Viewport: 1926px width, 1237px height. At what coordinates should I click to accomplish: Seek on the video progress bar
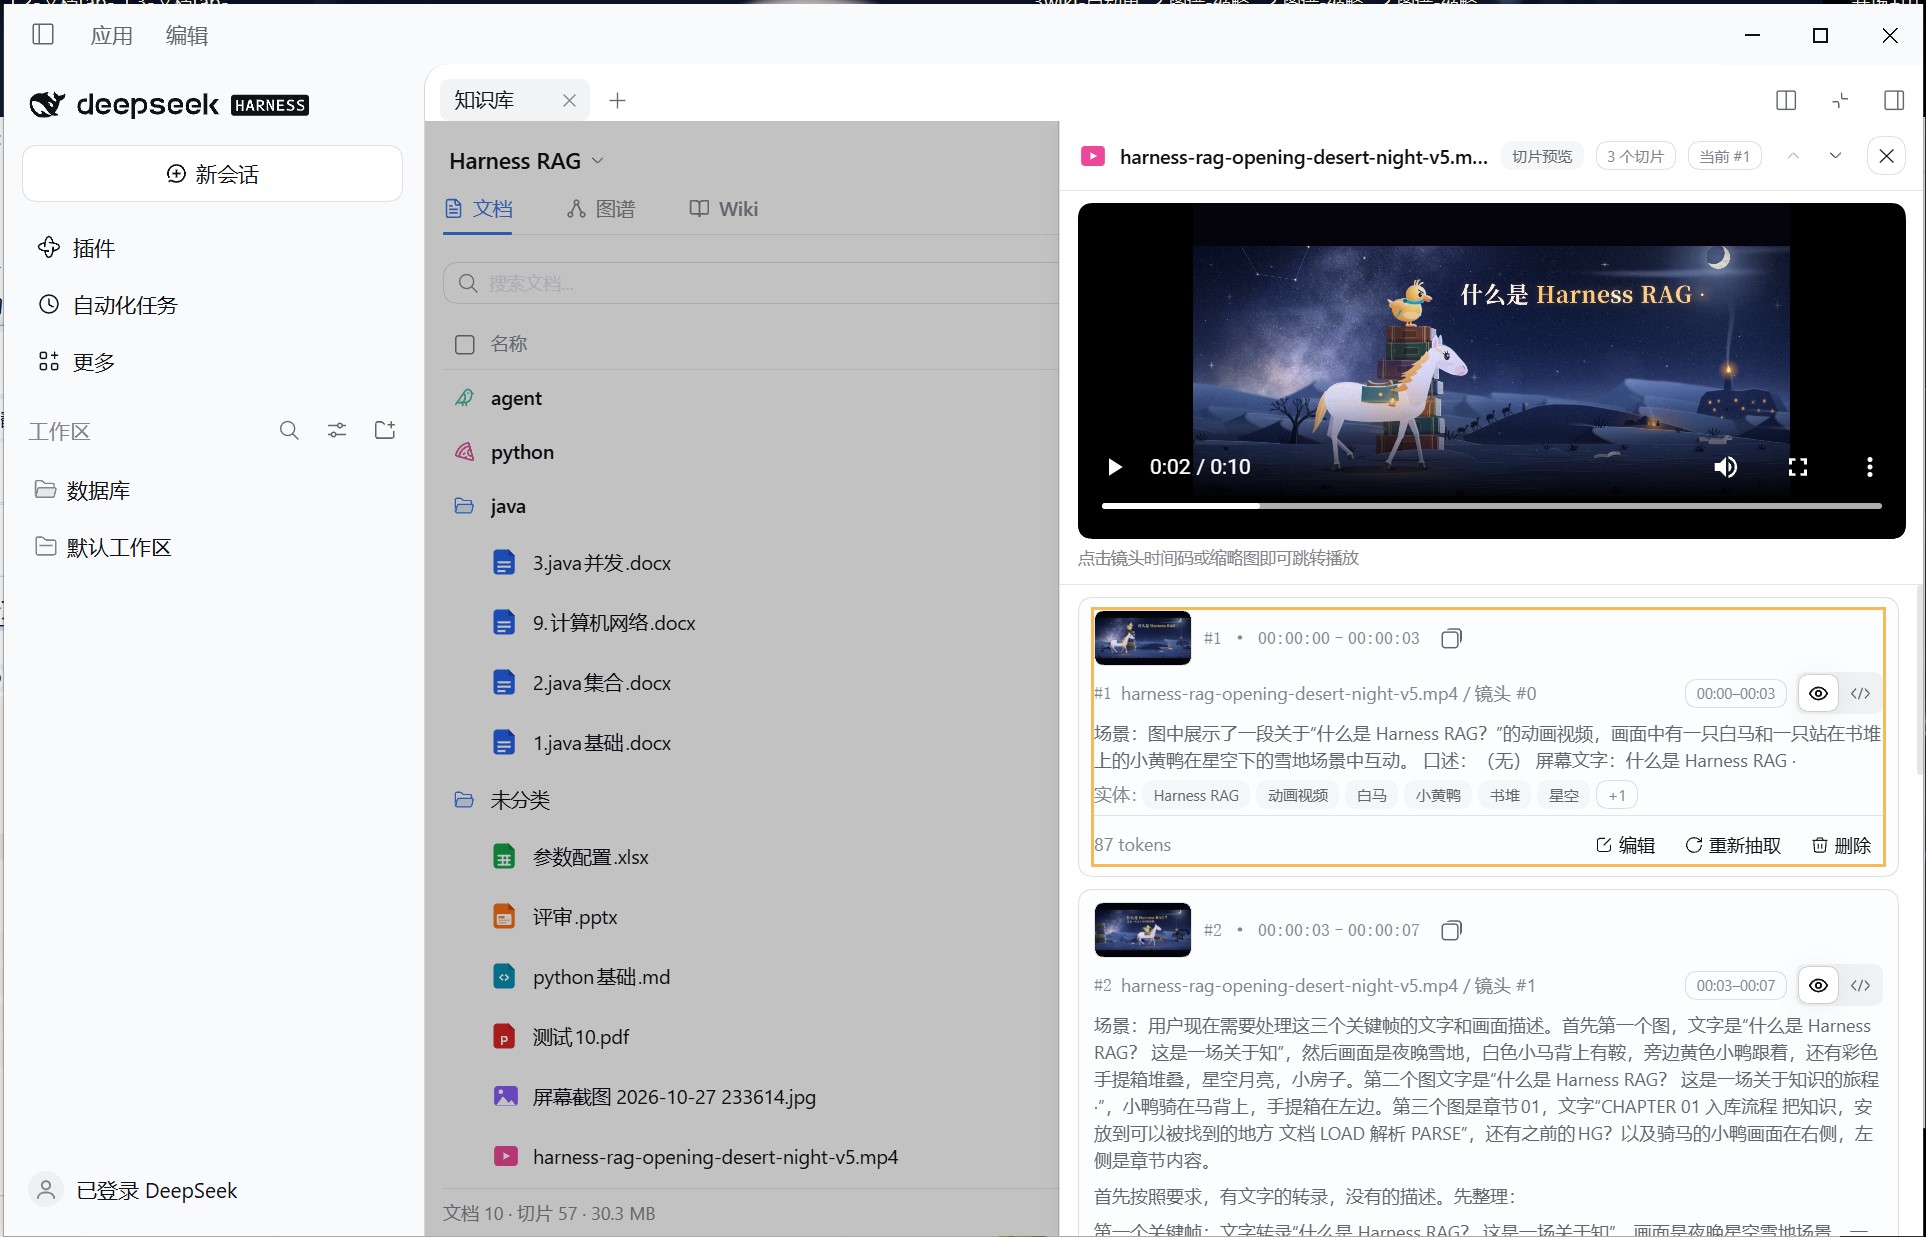click(x=1491, y=506)
